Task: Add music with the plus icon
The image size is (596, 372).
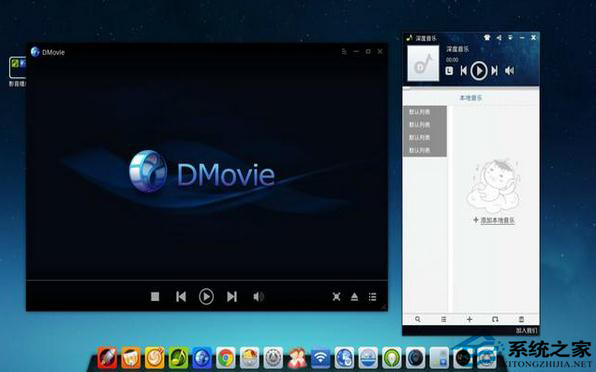Action: tap(469, 319)
